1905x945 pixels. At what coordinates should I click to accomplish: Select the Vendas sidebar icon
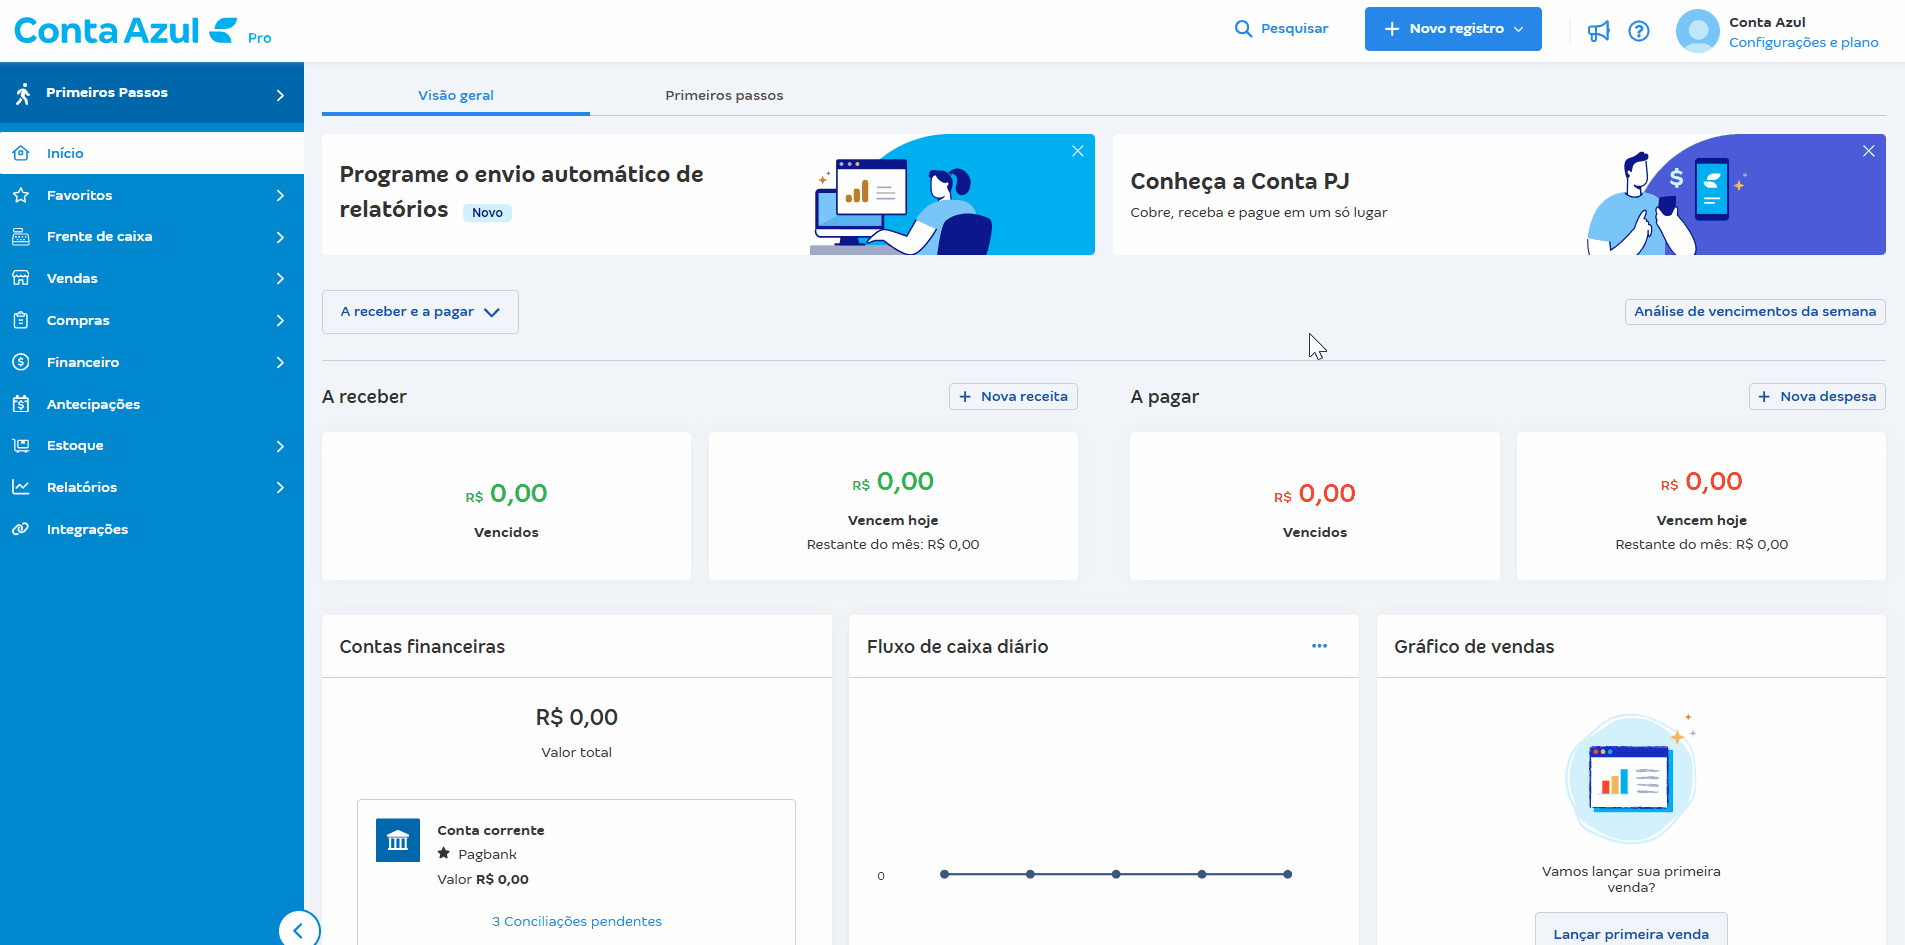pyautogui.click(x=22, y=278)
